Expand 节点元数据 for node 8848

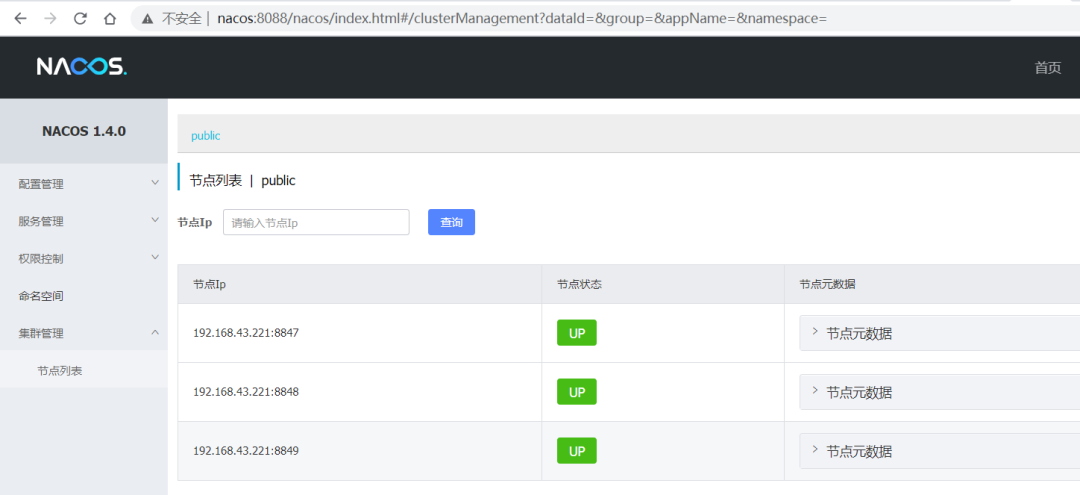[939, 392]
